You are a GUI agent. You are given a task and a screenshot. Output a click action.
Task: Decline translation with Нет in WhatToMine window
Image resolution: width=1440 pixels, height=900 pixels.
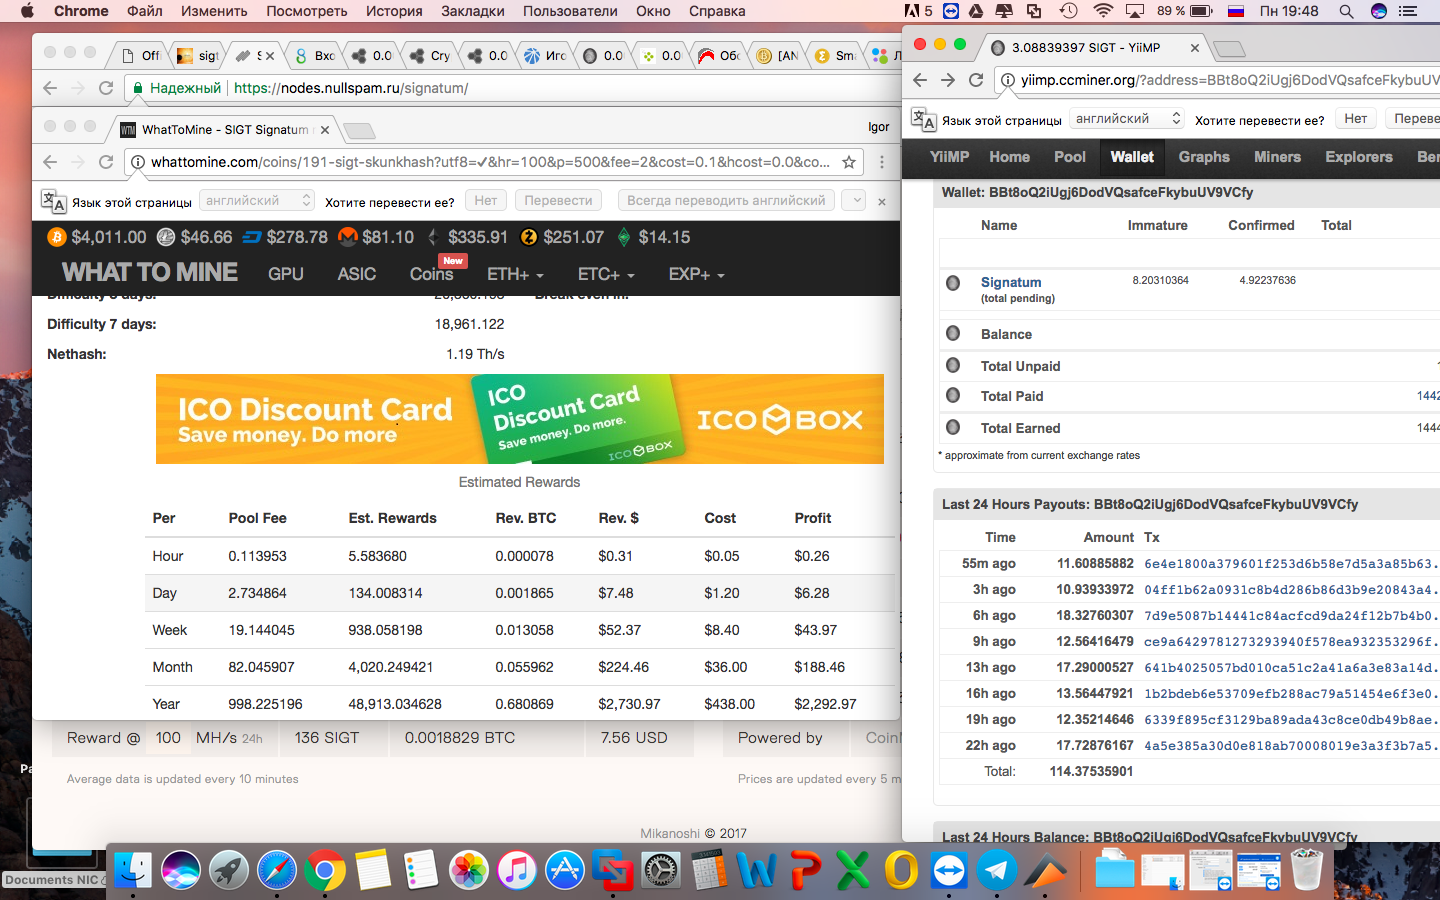486,201
